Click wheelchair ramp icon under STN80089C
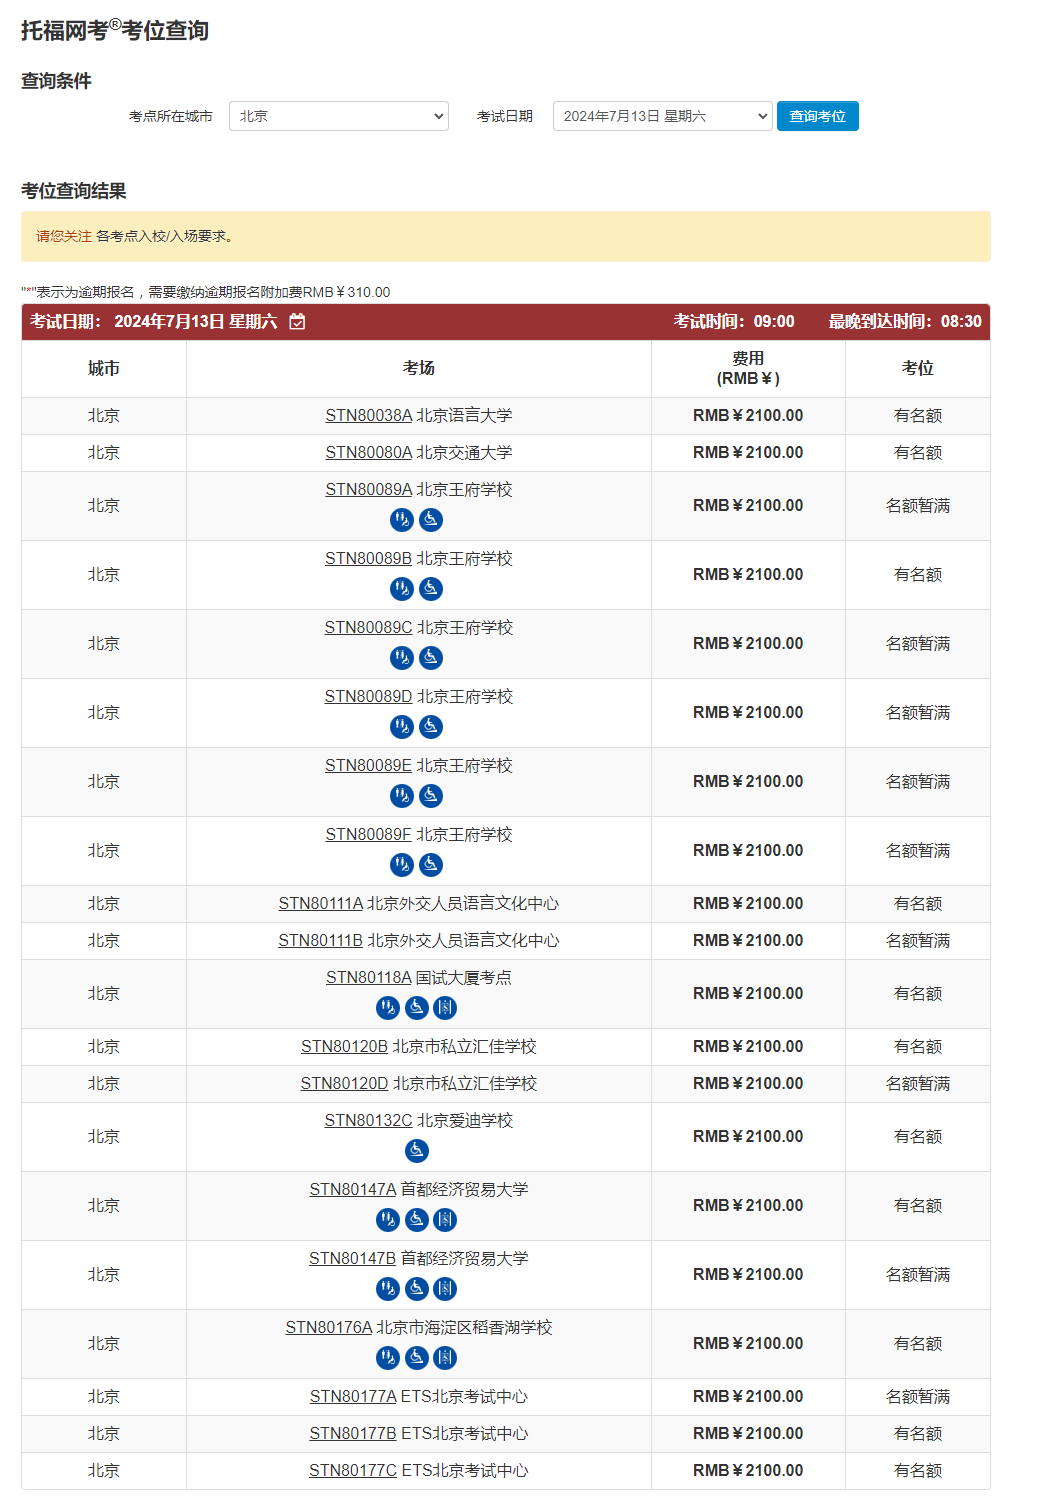1061x1506 pixels. [431, 658]
